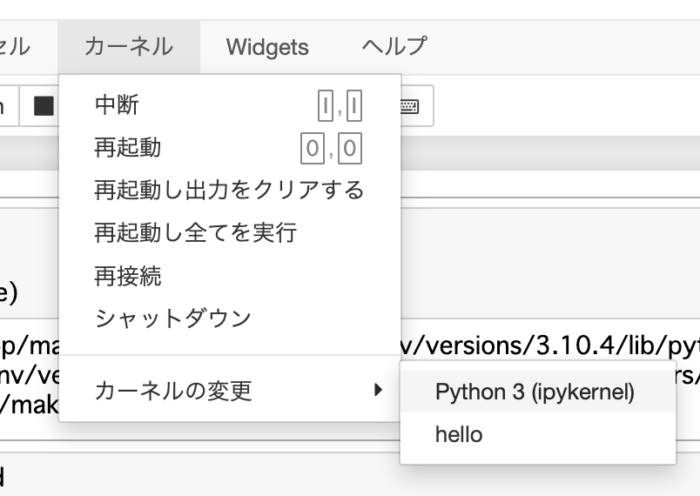Open the カーネル menu
This screenshot has height=496, width=700.
tap(128, 46)
